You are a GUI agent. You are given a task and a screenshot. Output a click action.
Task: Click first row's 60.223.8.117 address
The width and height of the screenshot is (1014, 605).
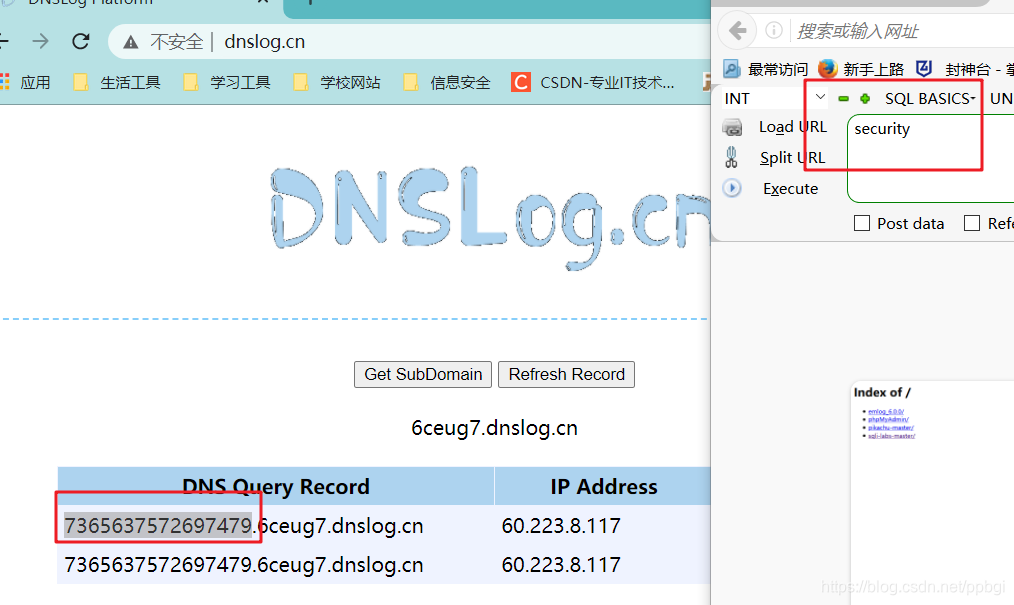(561, 525)
